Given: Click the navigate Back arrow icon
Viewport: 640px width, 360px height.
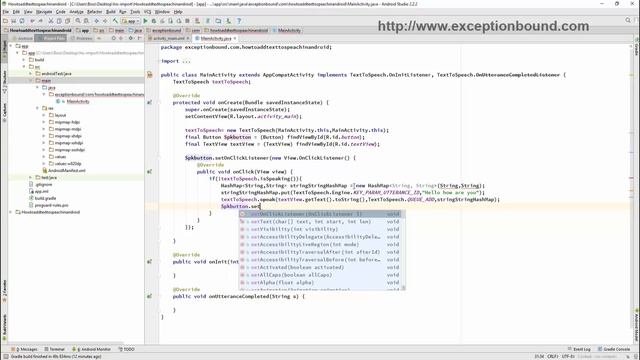Looking at the screenshot, I should [x=97, y=21].
